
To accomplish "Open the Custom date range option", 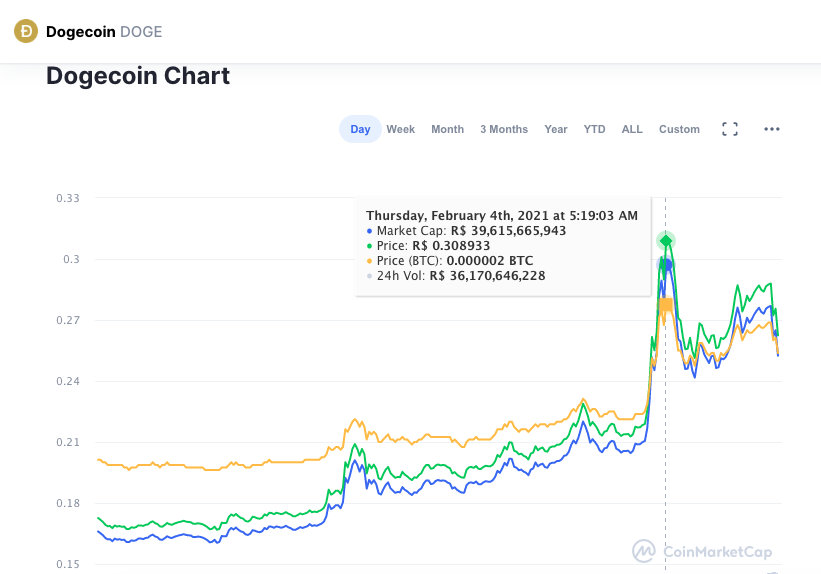I will pos(679,129).
